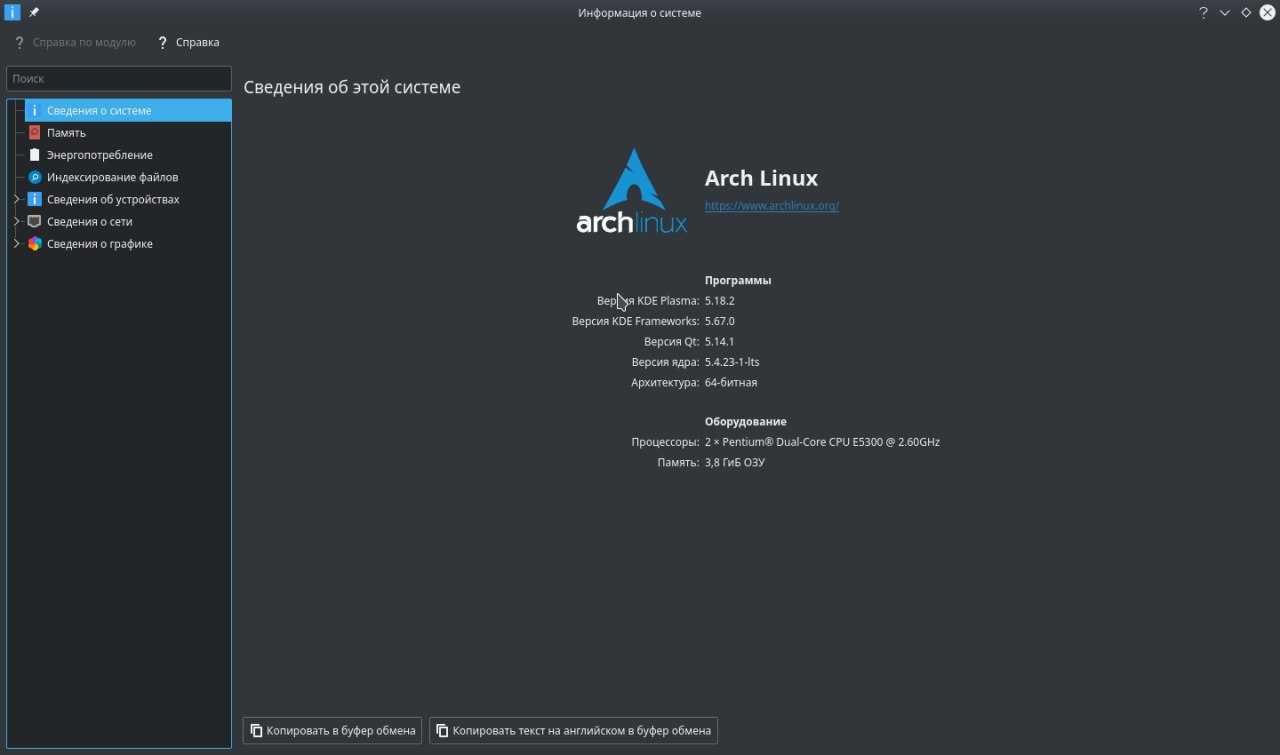Select the "Сведения об устройствах" item
The width and height of the screenshot is (1280, 755).
tap(128, 199)
